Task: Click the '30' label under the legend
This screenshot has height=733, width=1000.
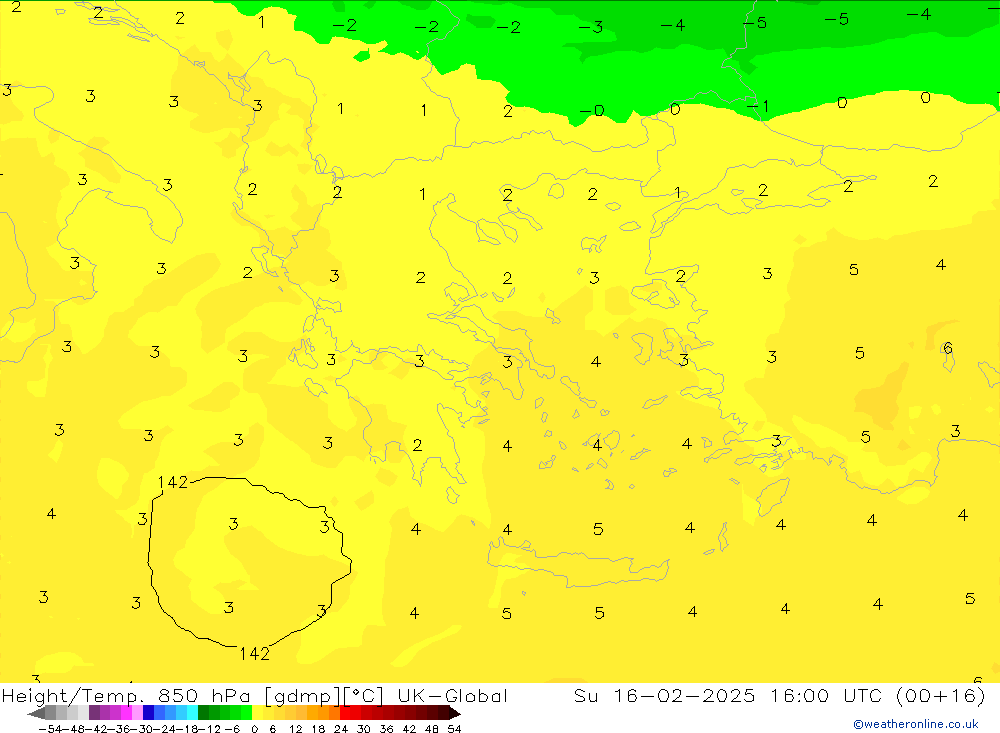Action: click(x=364, y=729)
